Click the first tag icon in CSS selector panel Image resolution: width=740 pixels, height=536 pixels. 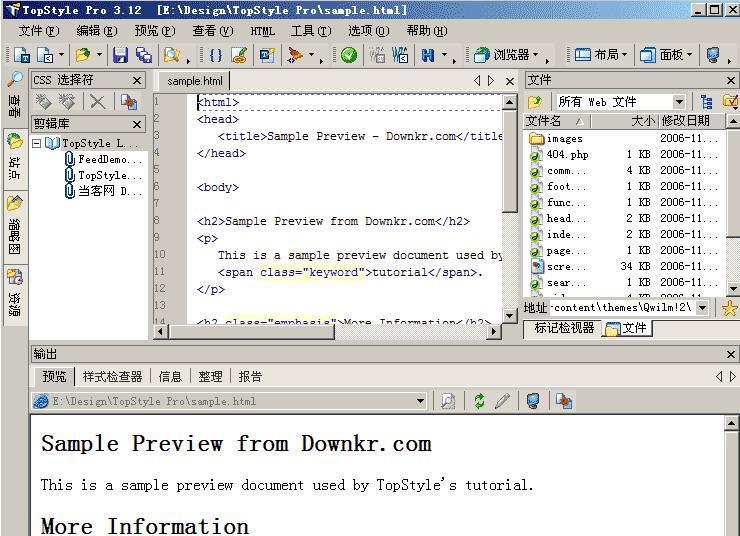point(43,101)
